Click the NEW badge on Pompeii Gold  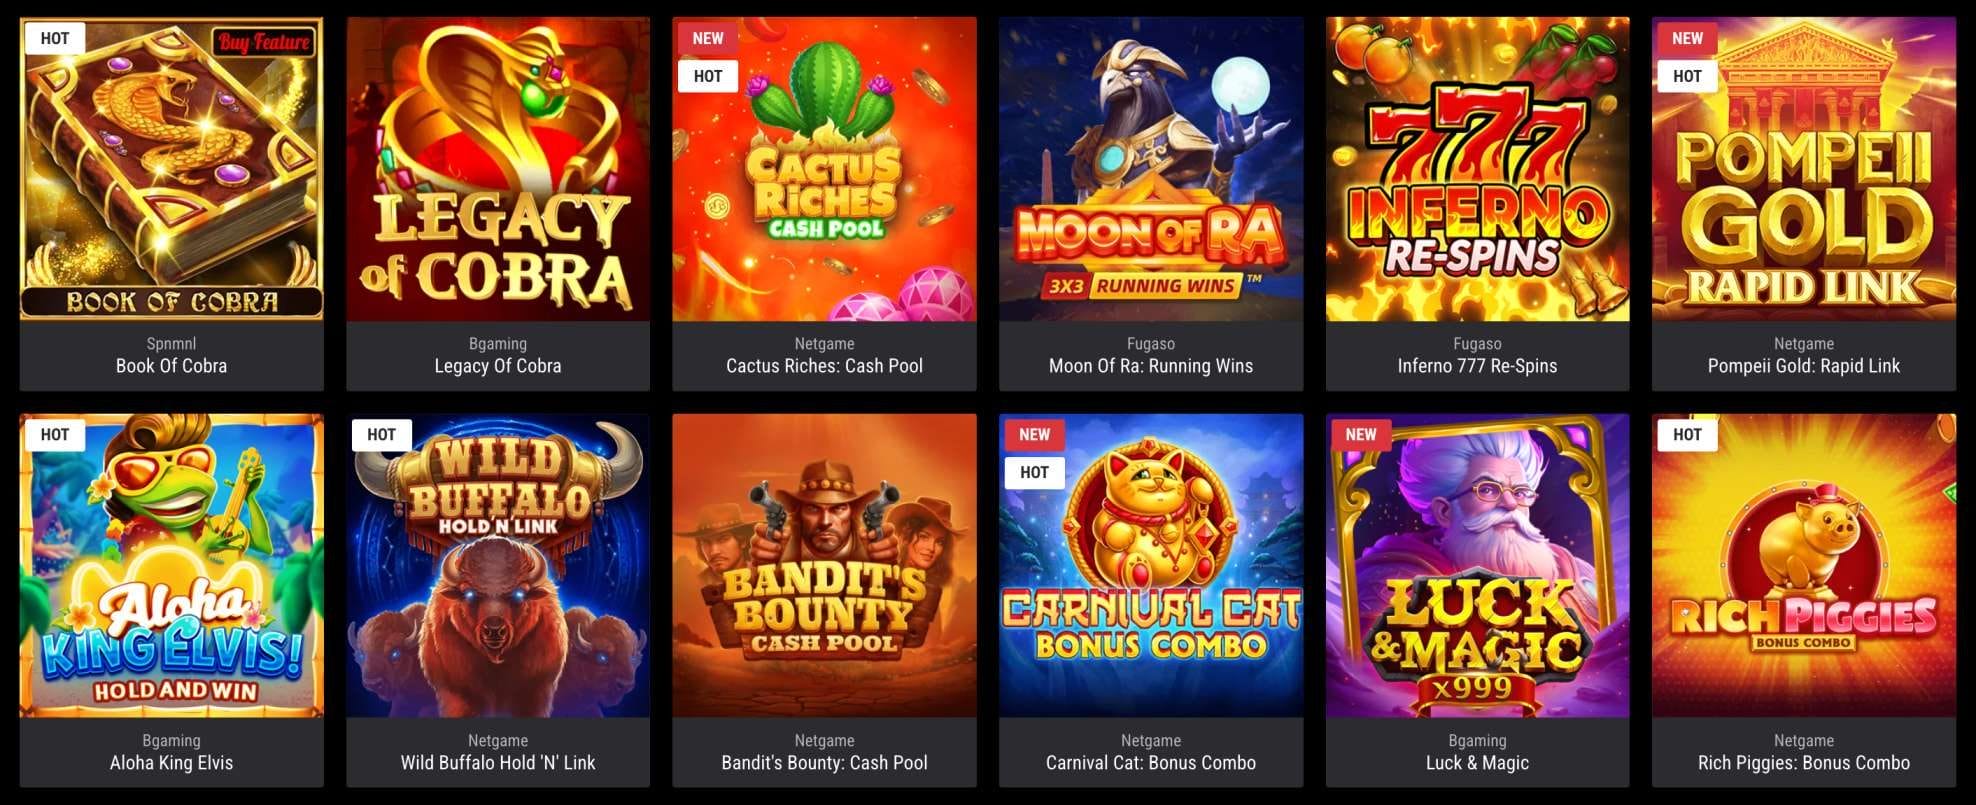point(1687,38)
